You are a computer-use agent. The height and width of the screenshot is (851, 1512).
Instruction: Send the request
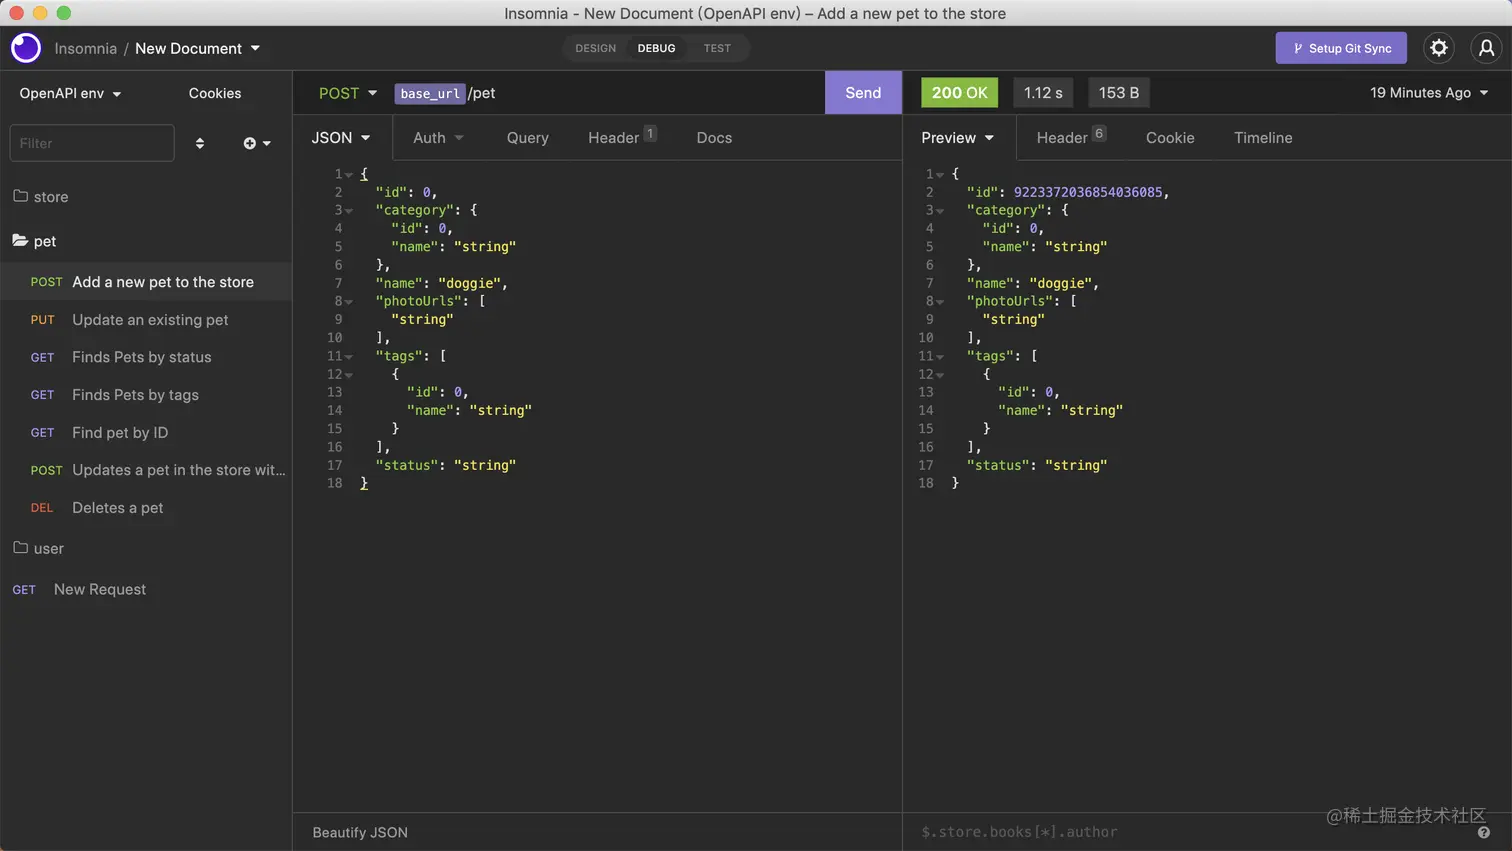click(863, 93)
